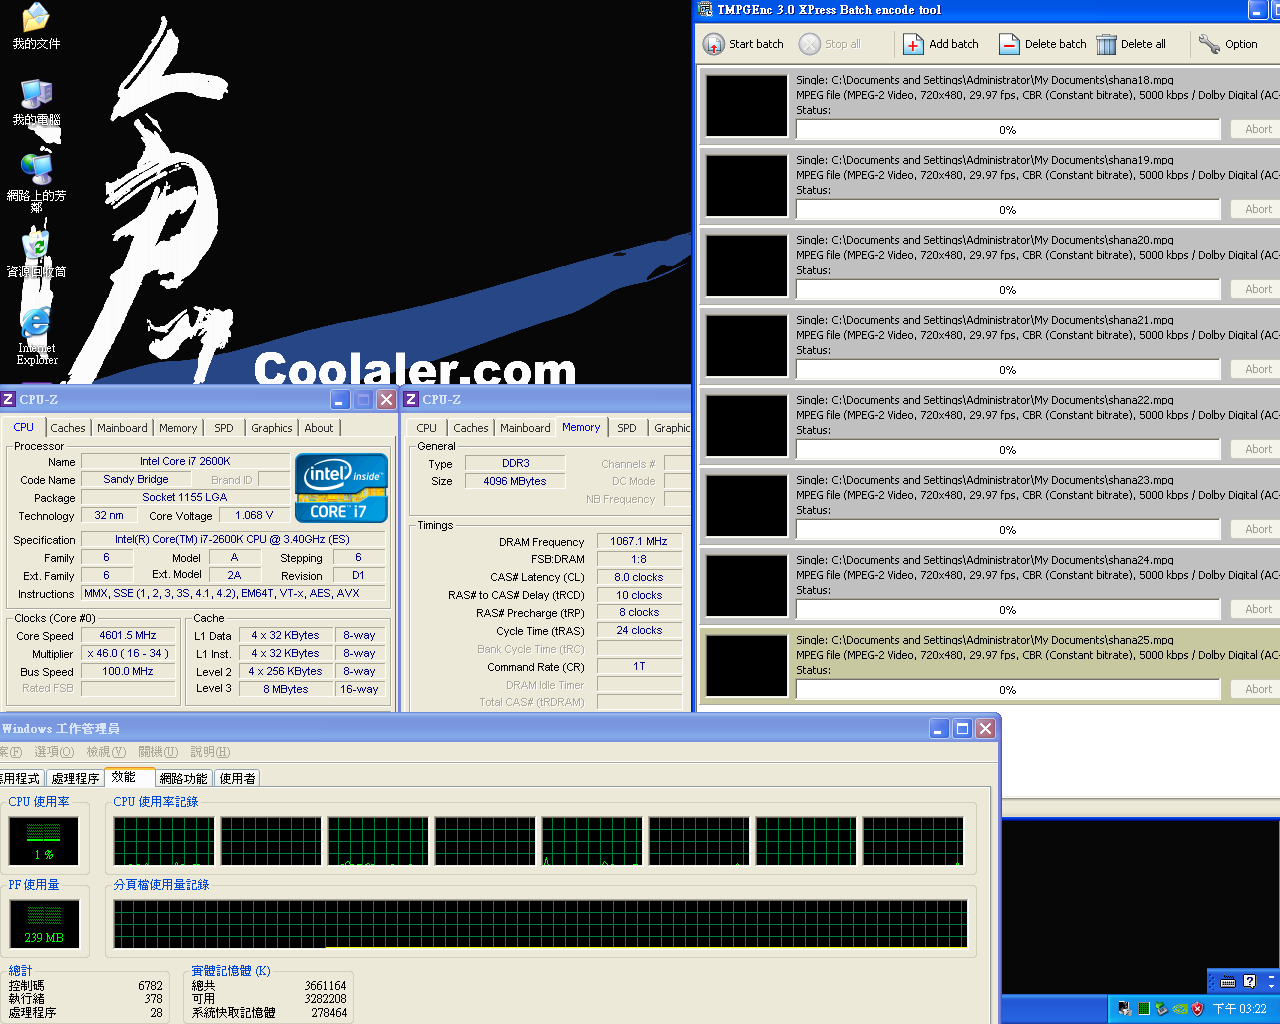Viewport: 1280px width, 1024px height.
Task: Select the shana25.mpg preview thumbnail
Action: (747, 665)
